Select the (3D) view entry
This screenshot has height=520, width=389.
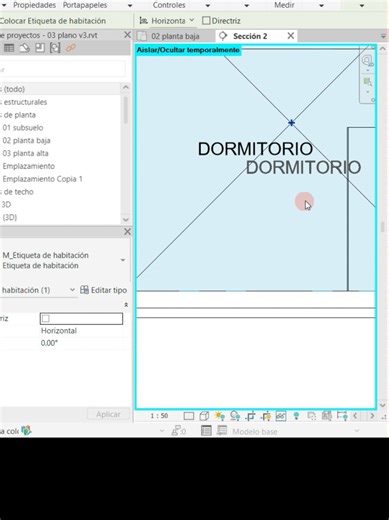(10, 217)
